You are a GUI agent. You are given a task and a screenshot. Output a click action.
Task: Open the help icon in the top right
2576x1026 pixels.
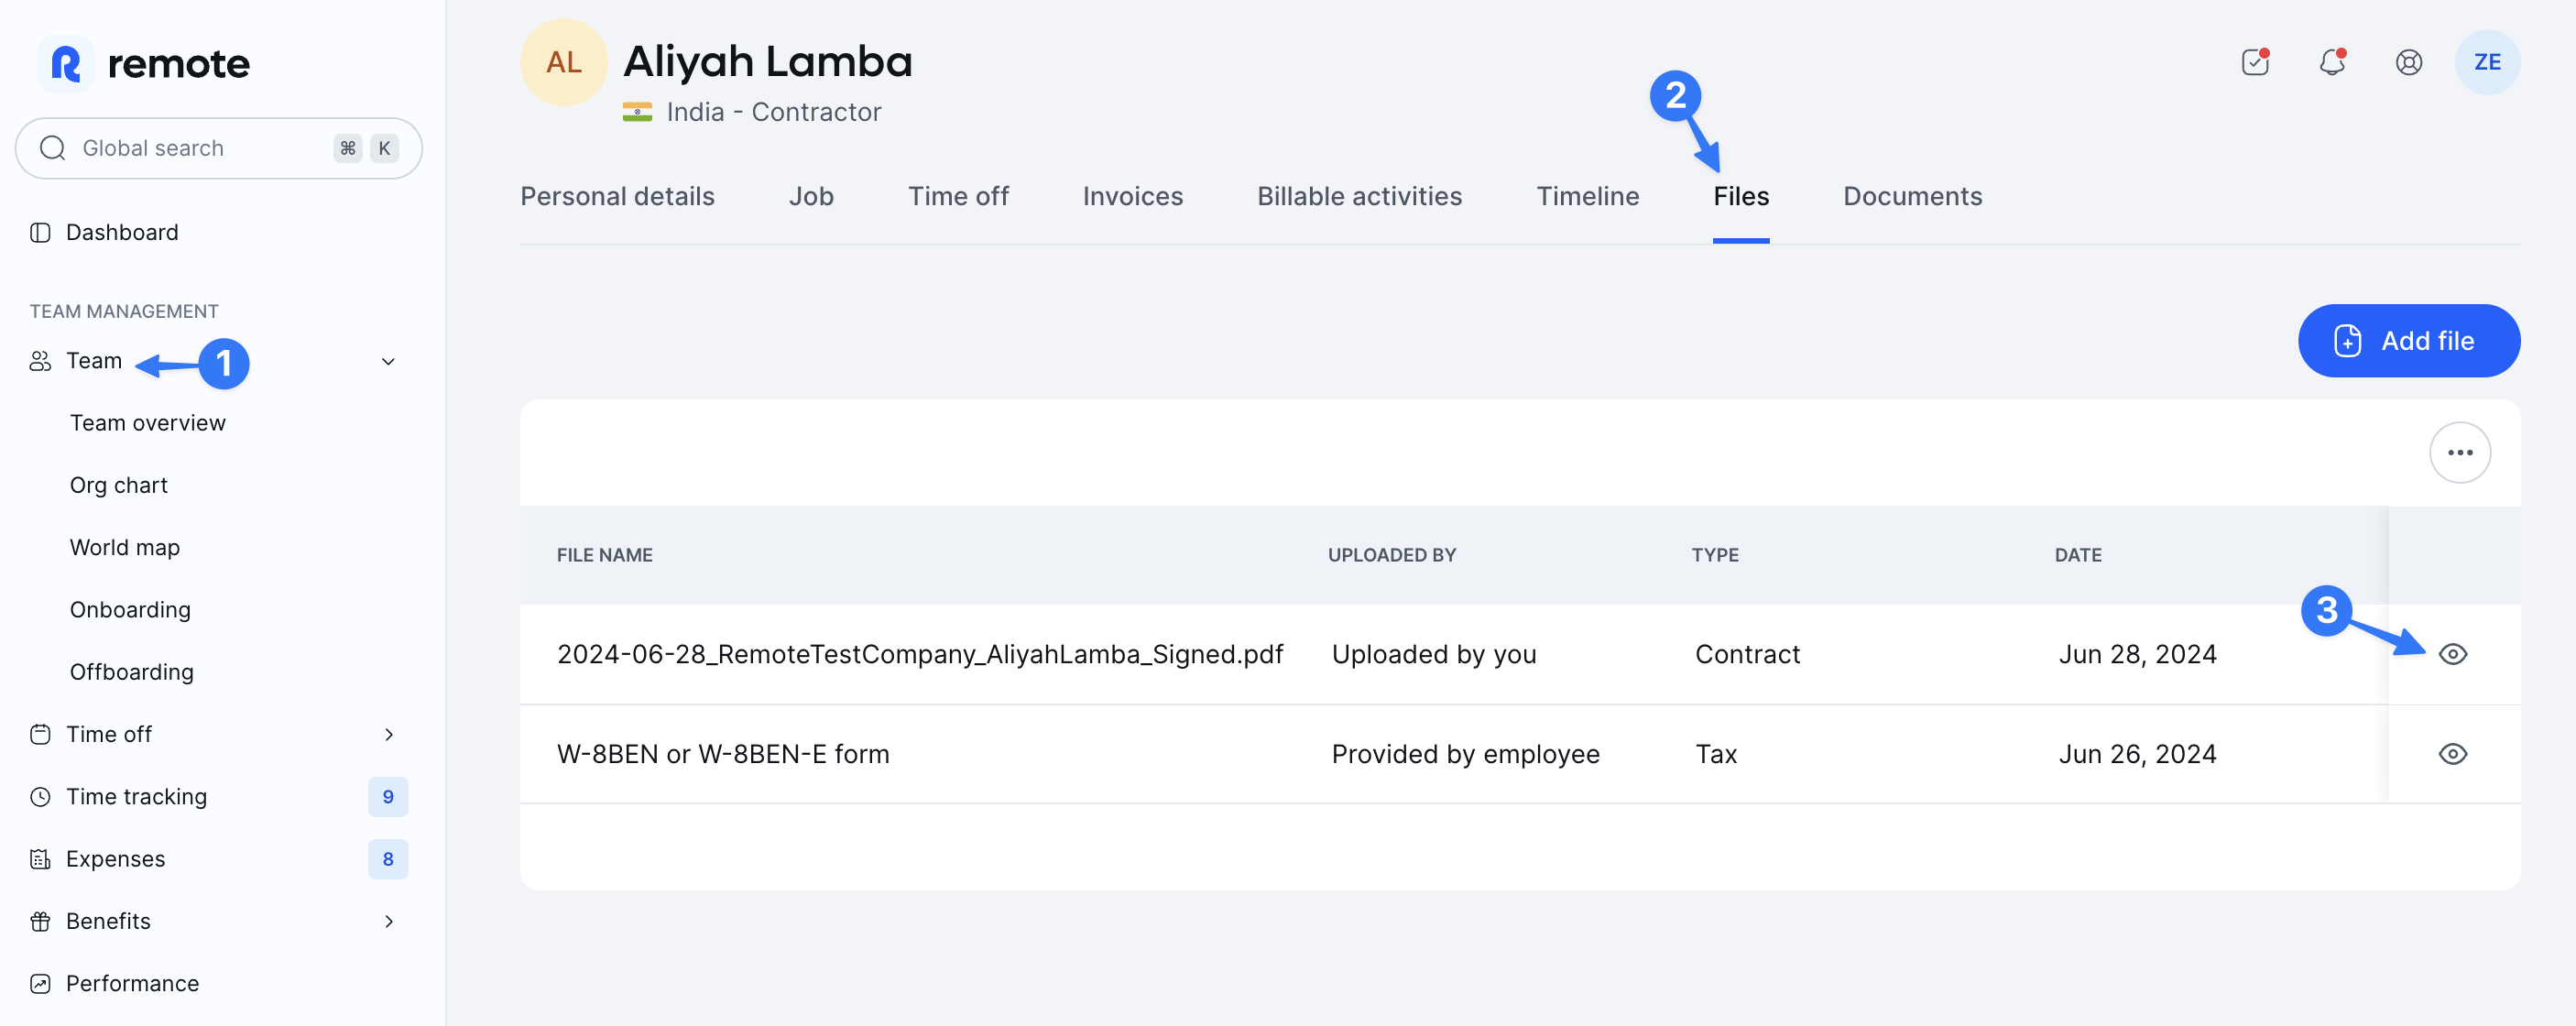pyautogui.click(x=2409, y=62)
